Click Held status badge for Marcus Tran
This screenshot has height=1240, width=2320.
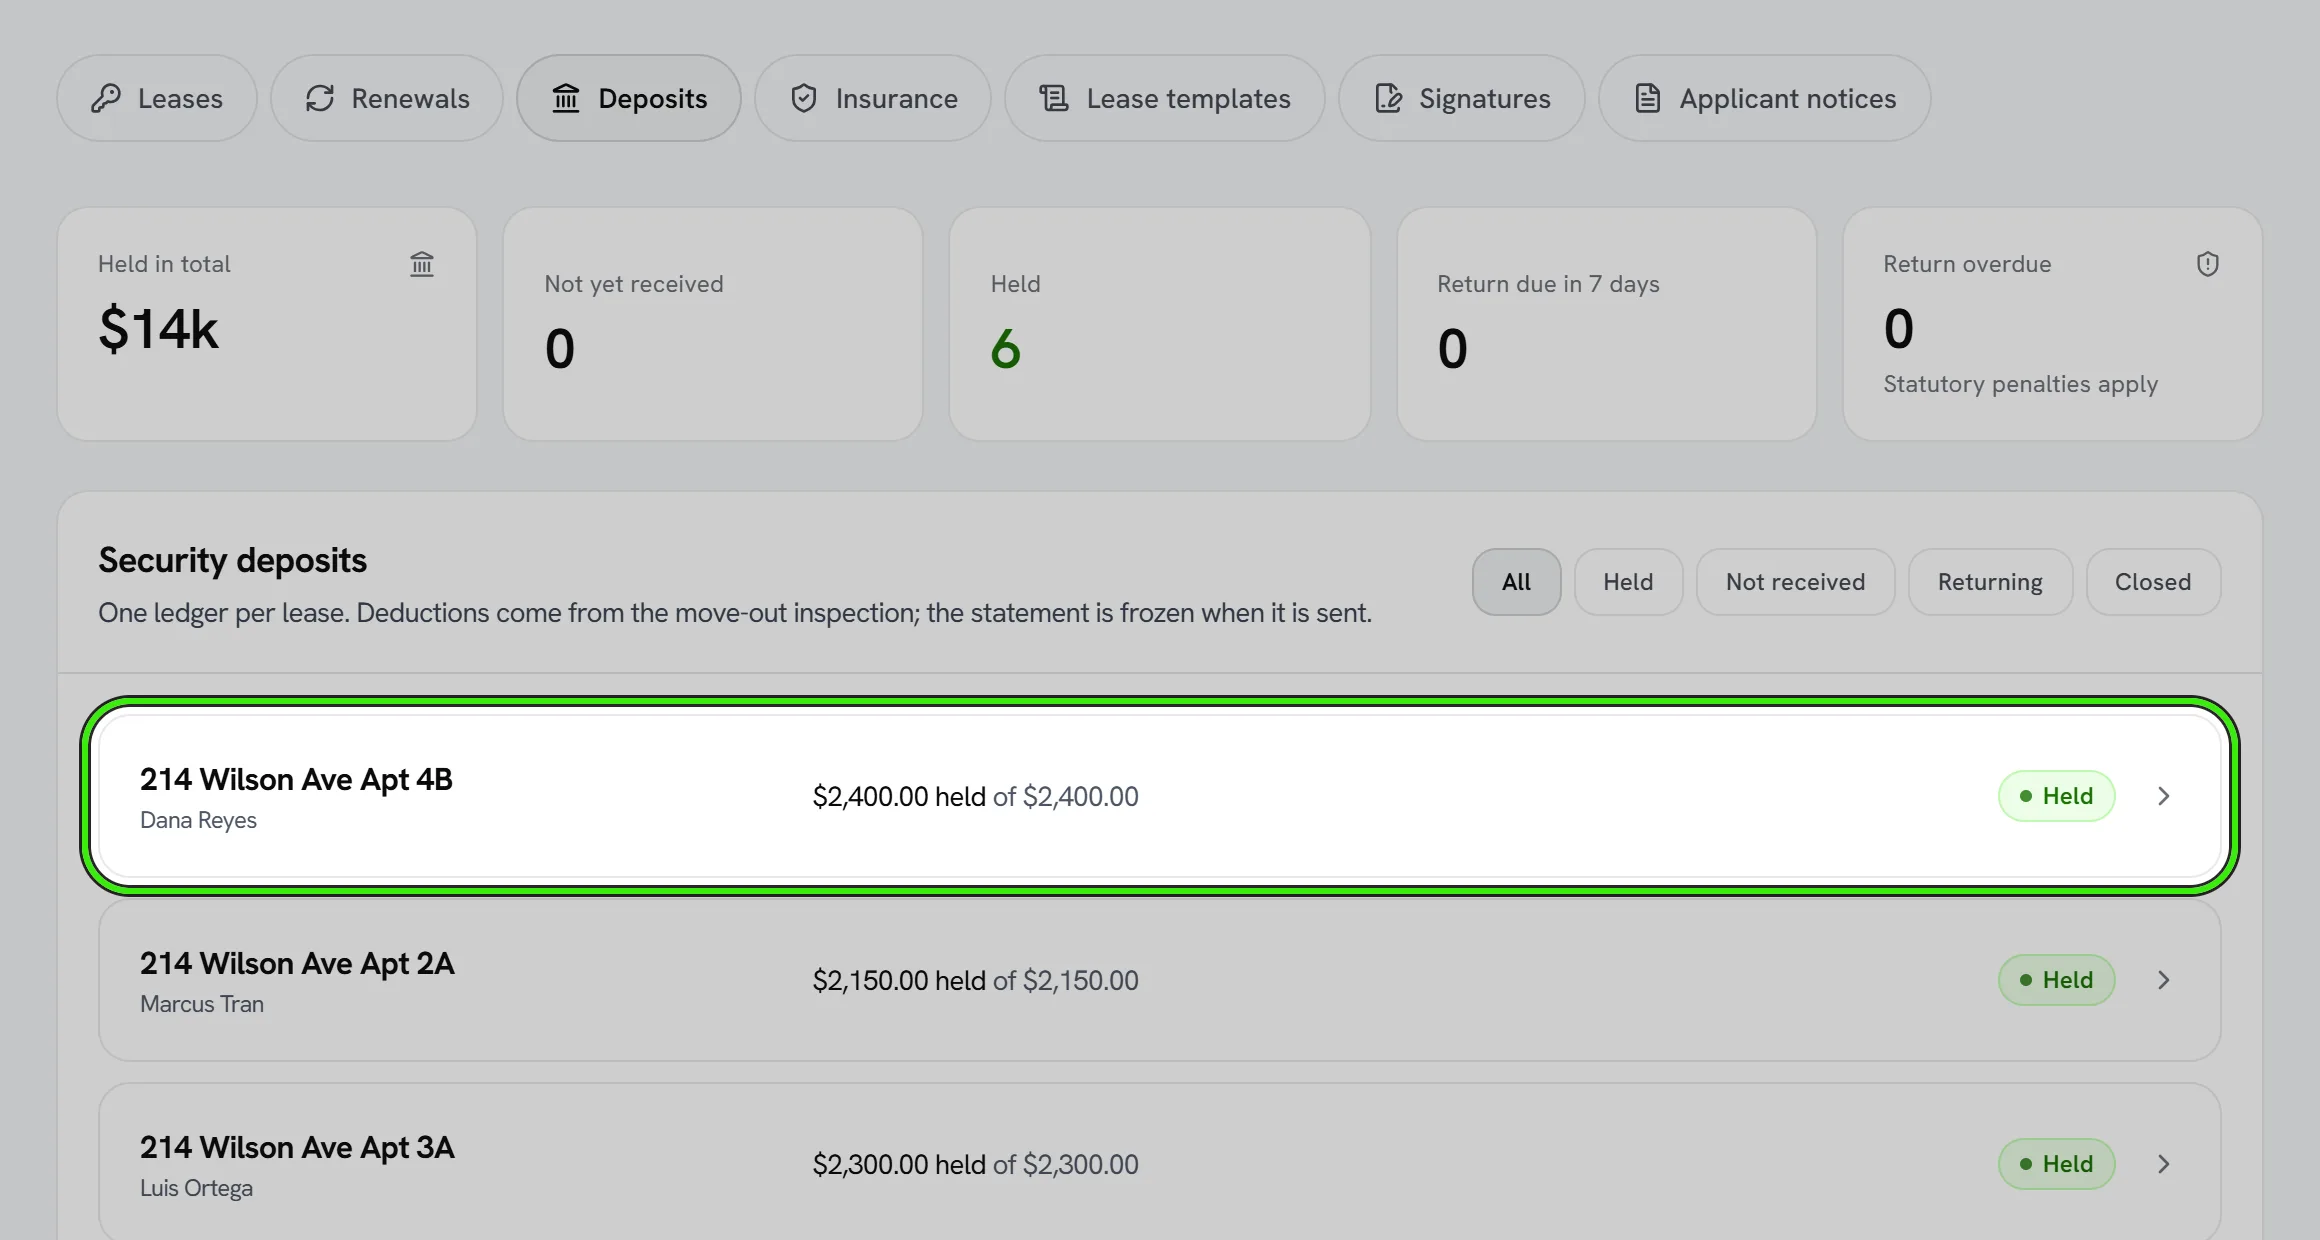pyautogui.click(x=2056, y=980)
